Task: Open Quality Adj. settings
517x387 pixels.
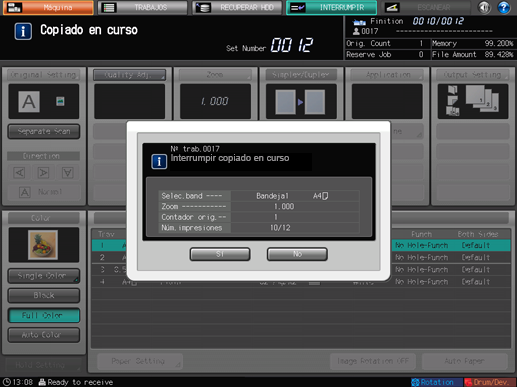Action: 129,75
